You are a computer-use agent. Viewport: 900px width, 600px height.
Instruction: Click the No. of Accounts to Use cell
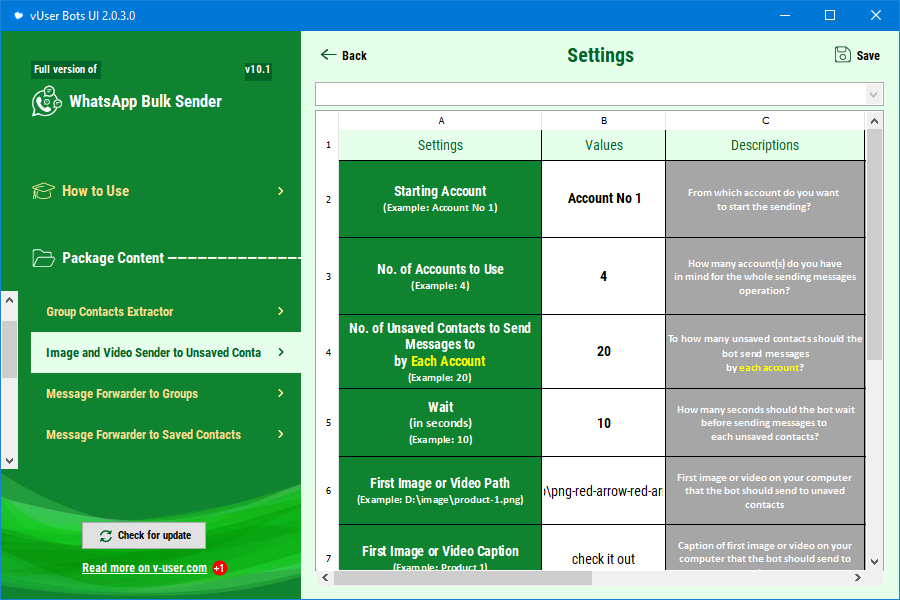(440, 276)
